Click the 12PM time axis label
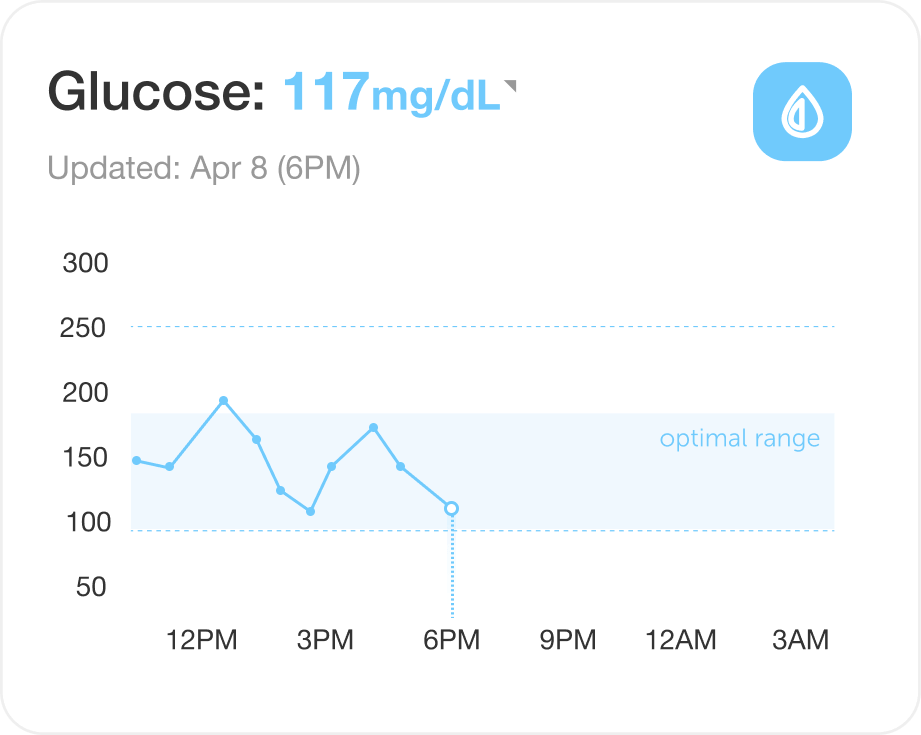Screen dimensions: 921x735 click(201, 640)
